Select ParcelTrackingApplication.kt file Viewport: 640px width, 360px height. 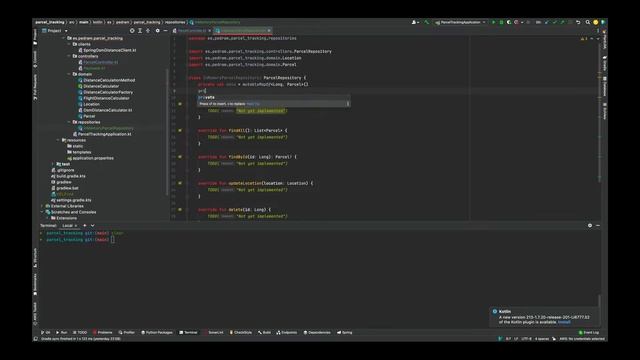(x=102, y=134)
